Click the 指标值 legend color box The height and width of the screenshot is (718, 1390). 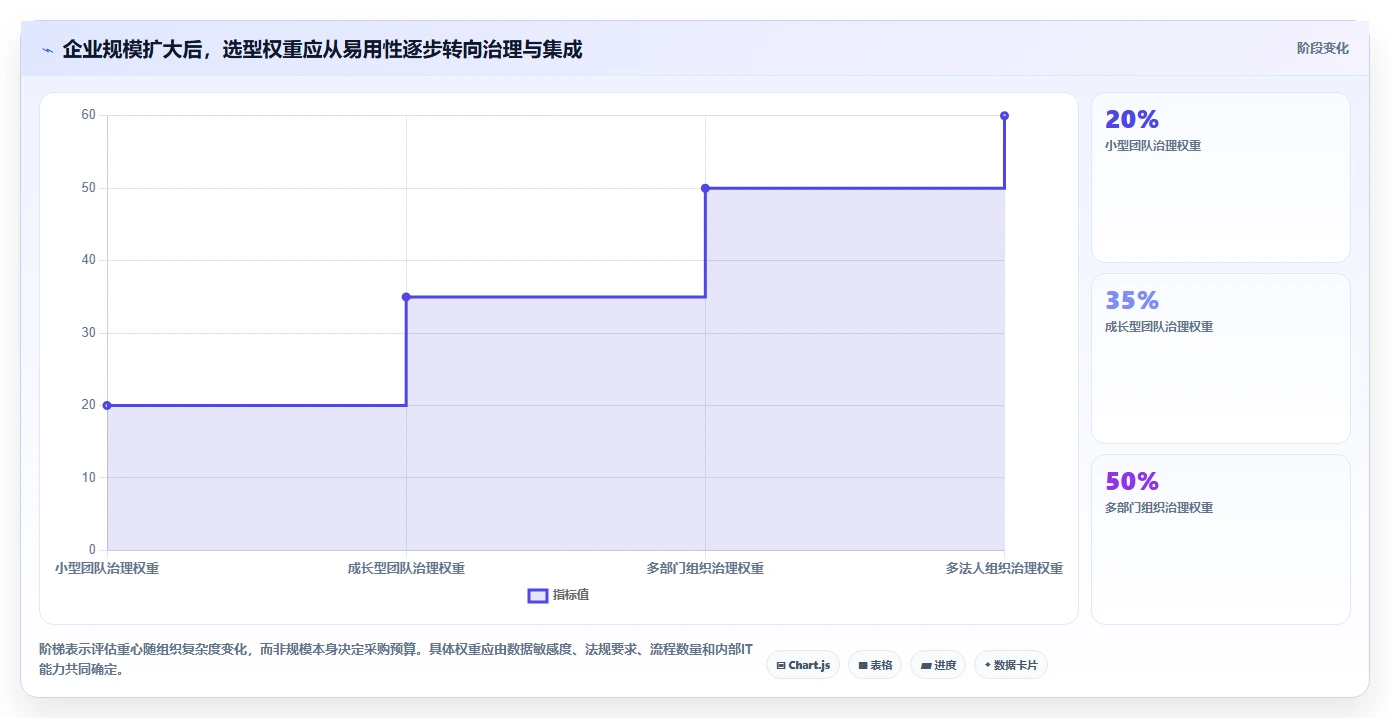[x=537, y=596]
